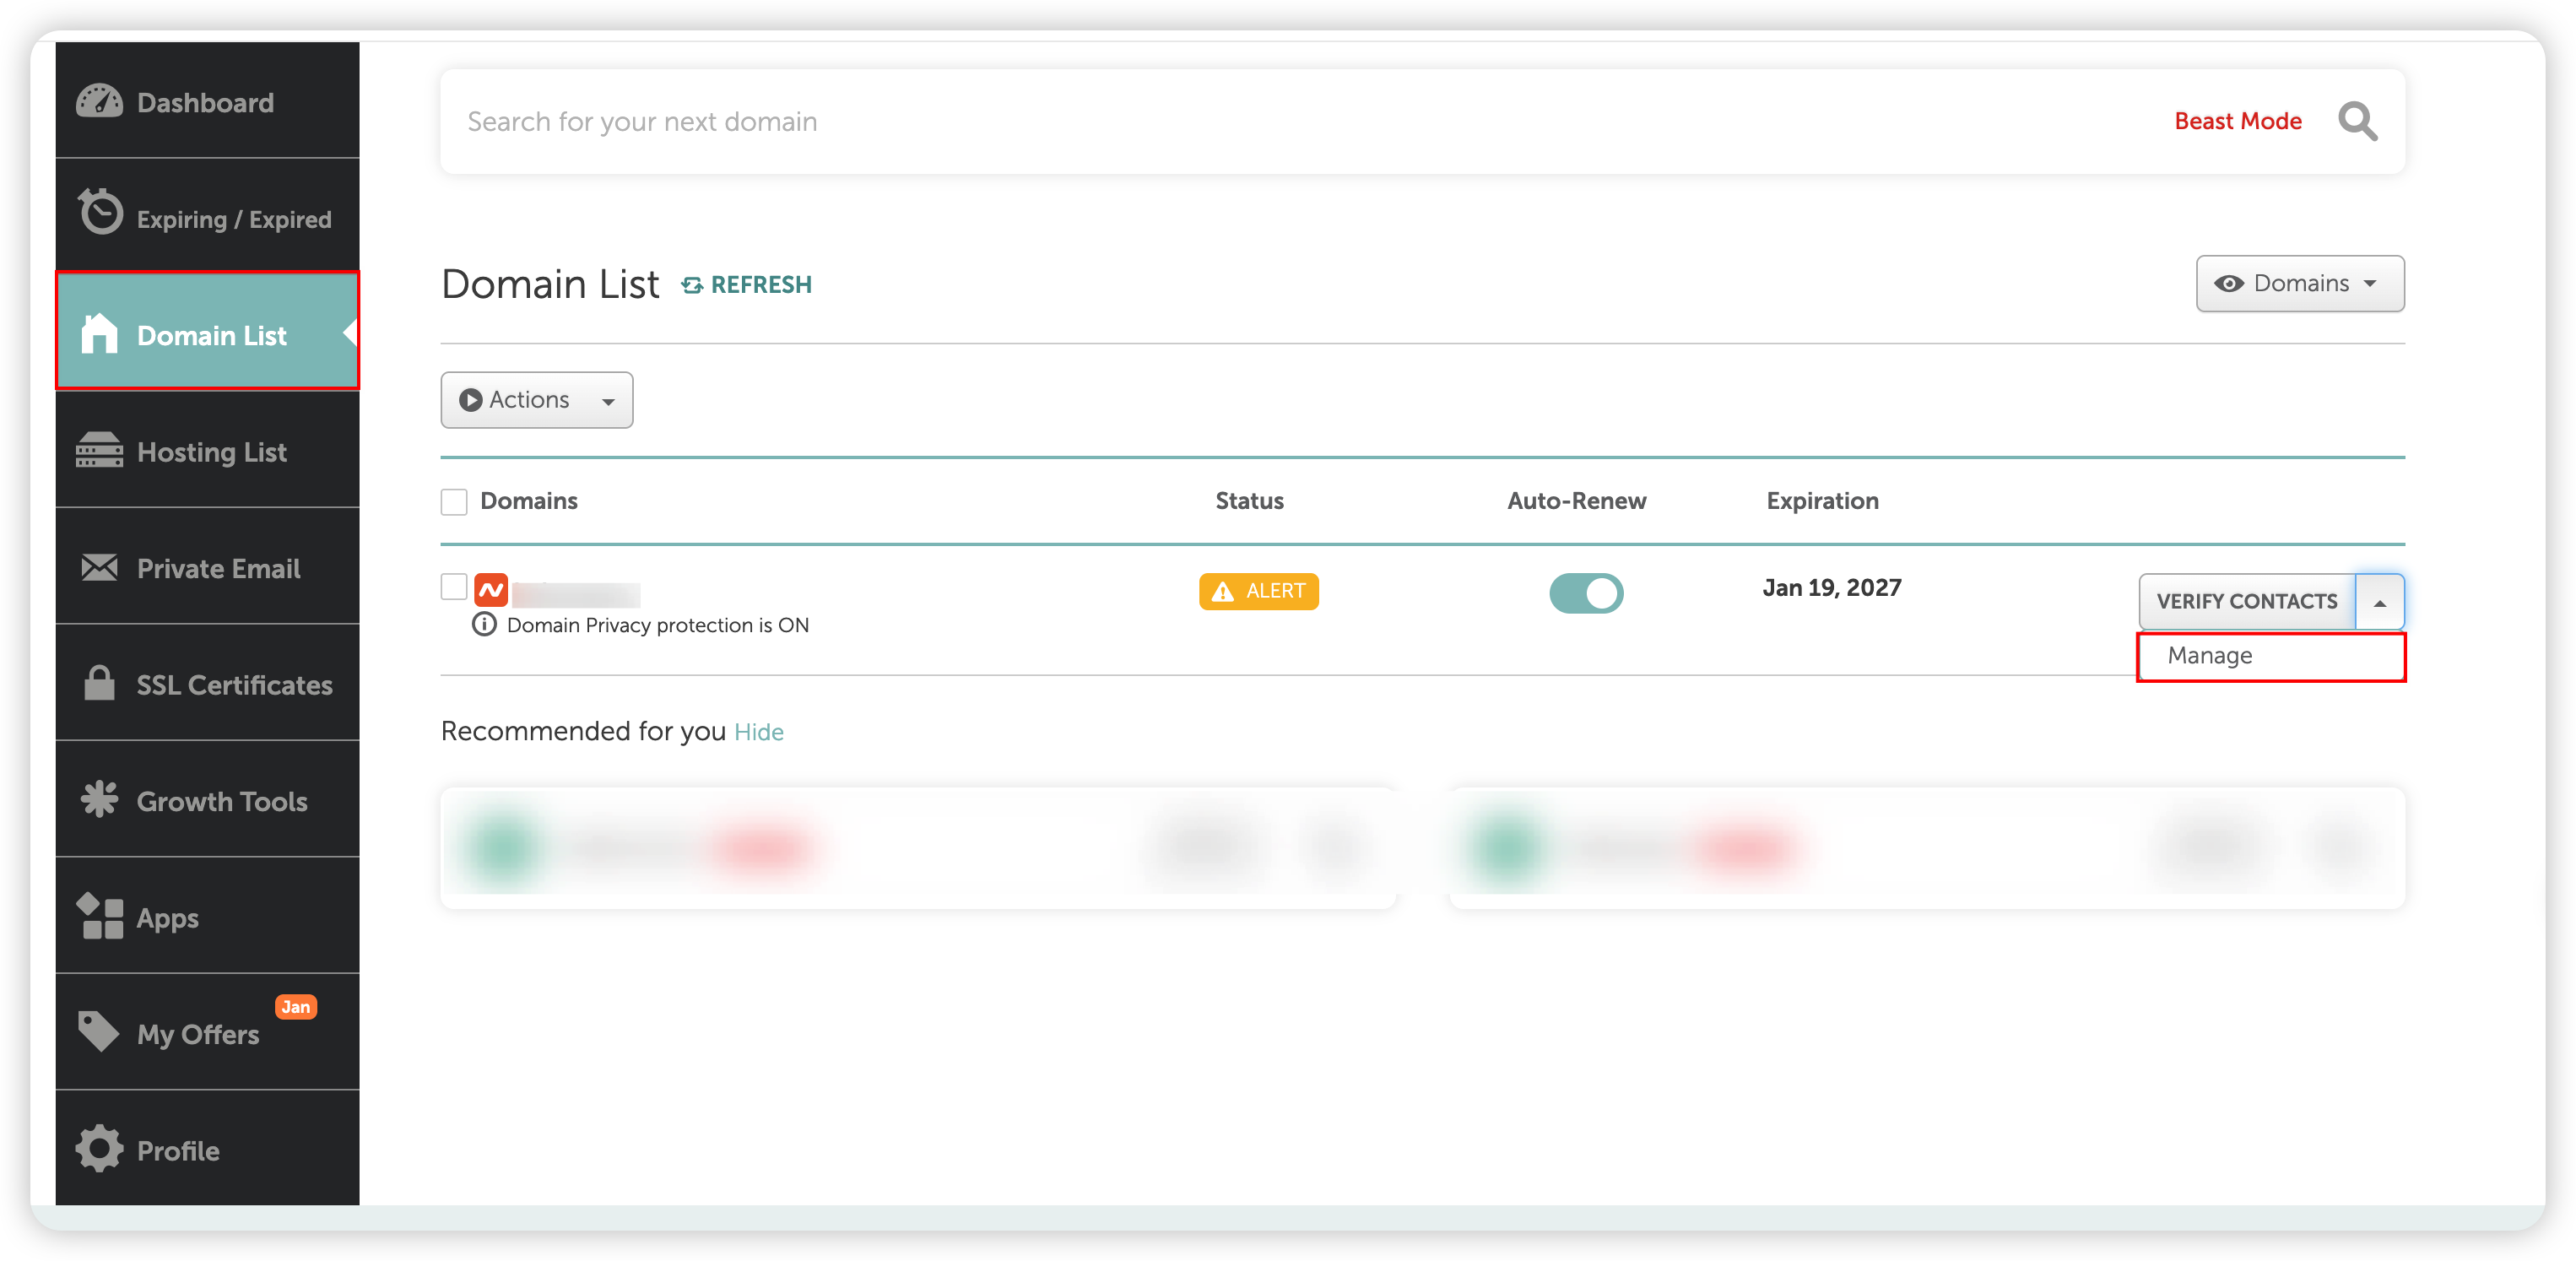This screenshot has height=1261, width=2576.
Task: Click the Dashboard speedometer icon
Action: [99, 102]
